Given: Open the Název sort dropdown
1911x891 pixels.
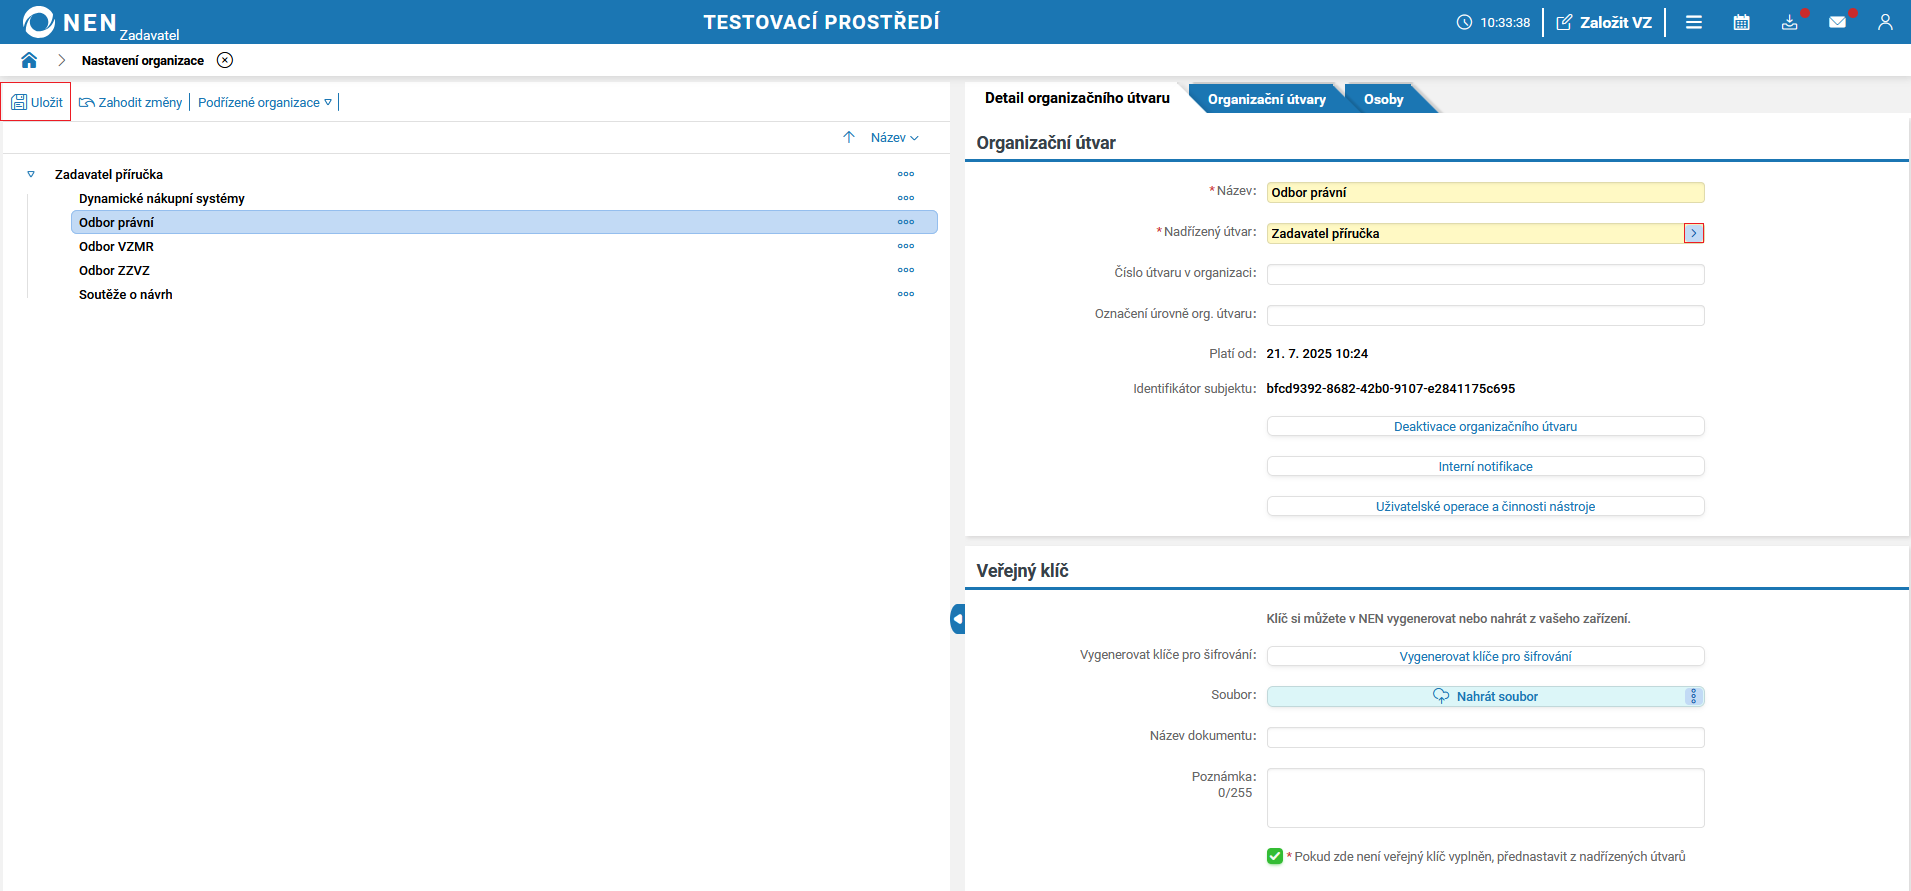Looking at the screenshot, I should tap(894, 138).
